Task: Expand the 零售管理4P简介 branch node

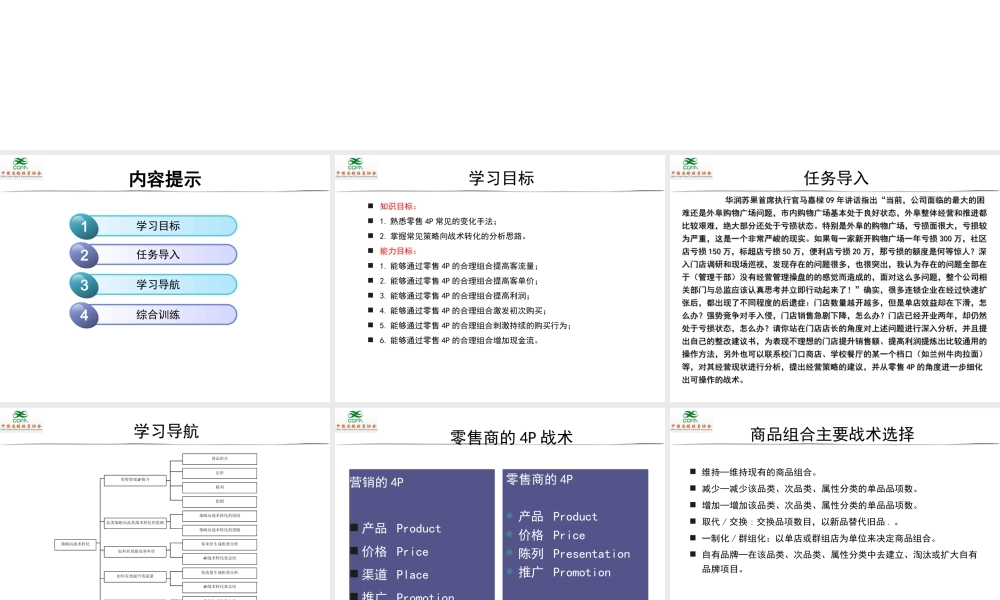Action: (x=135, y=480)
